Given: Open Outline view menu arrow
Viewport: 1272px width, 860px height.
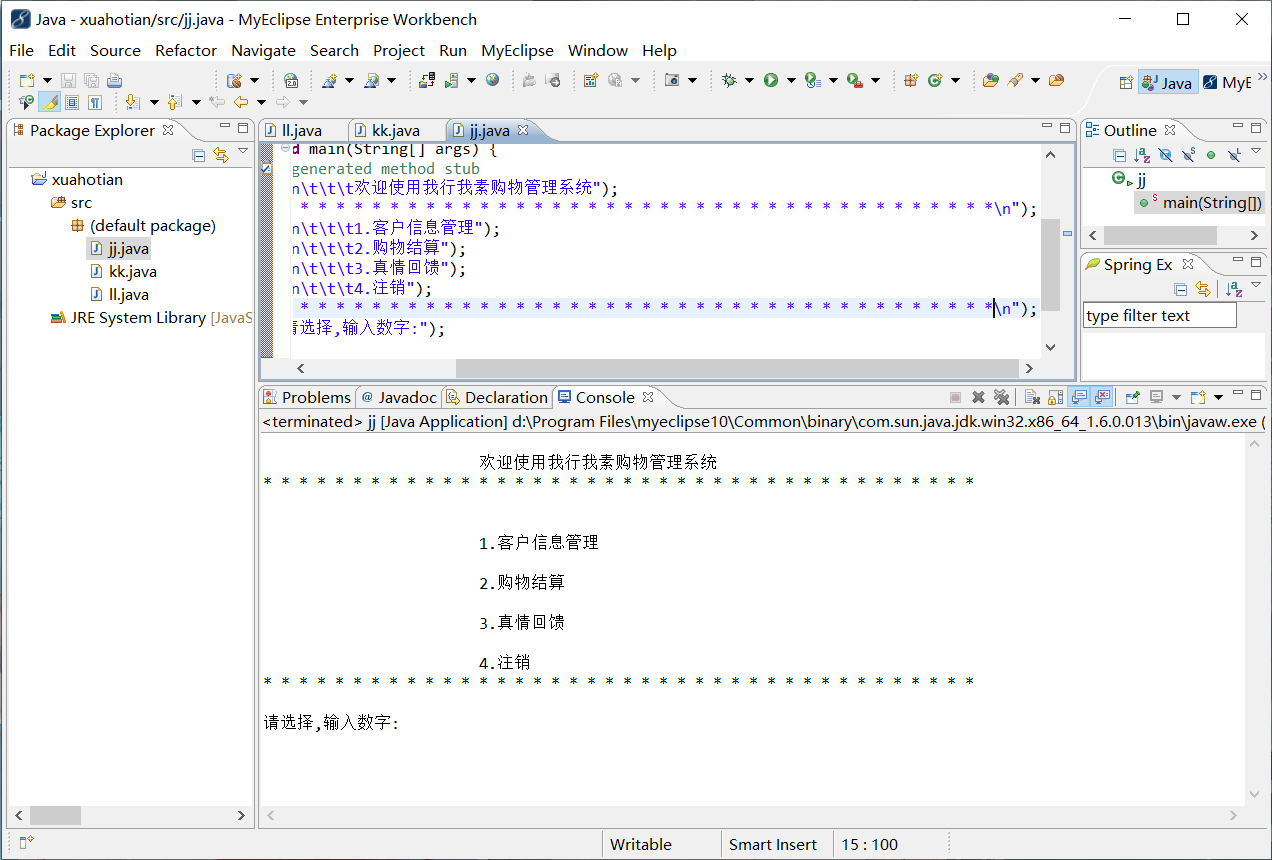Looking at the screenshot, I should pyautogui.click(x=1256, y=153).
